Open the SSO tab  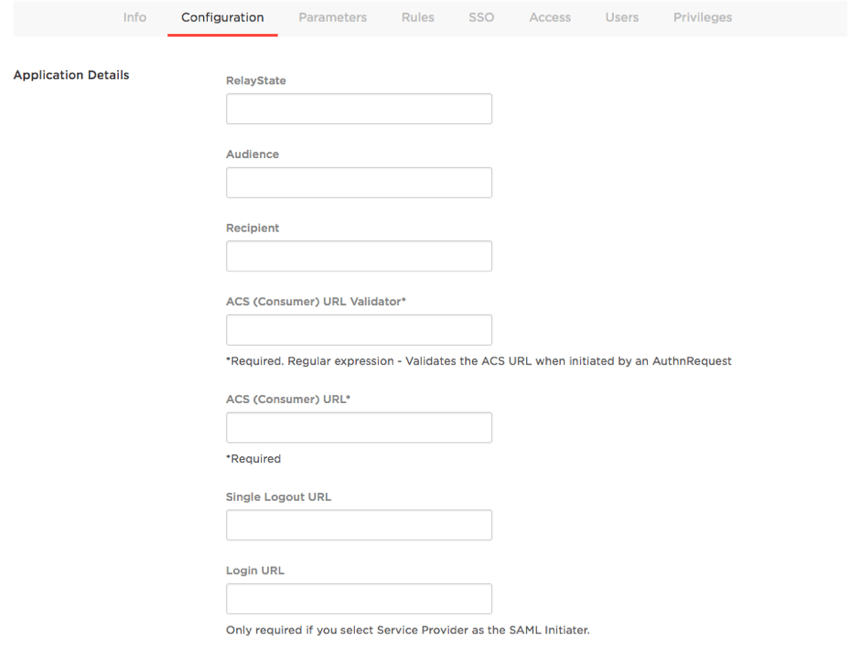(481, 17)
